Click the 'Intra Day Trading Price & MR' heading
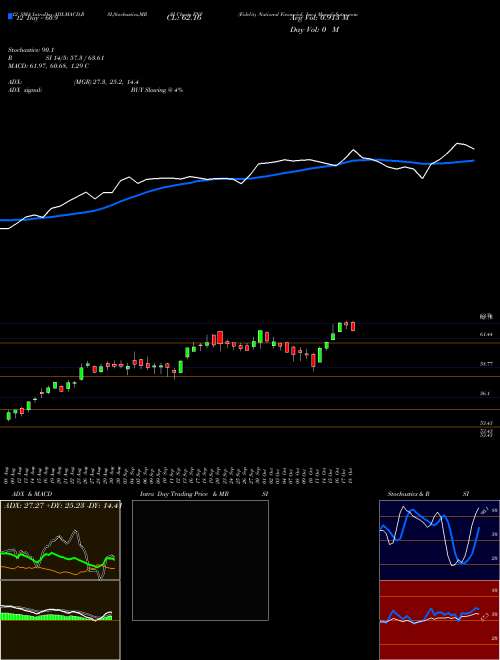The width and height of the screenshot is (500, 660). click(184, 494)
